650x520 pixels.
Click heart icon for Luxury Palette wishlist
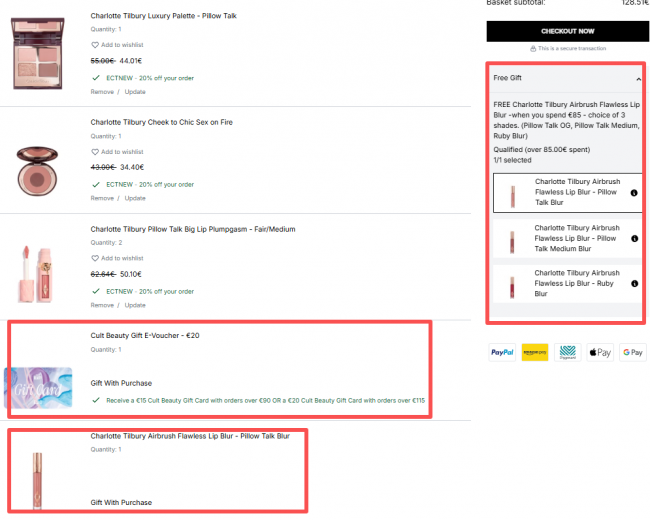point(95,45)
